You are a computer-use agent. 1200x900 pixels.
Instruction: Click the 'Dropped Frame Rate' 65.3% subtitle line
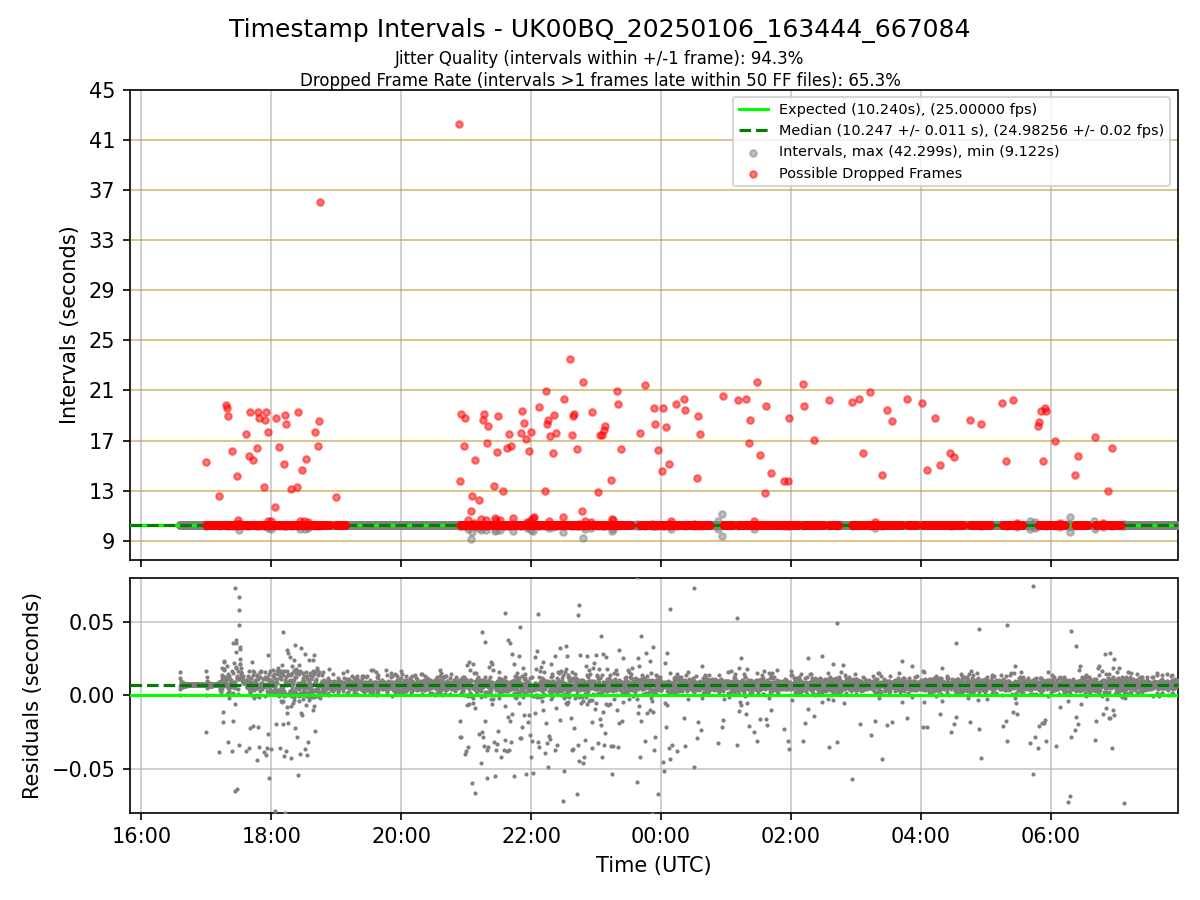(x=600, y=80)
